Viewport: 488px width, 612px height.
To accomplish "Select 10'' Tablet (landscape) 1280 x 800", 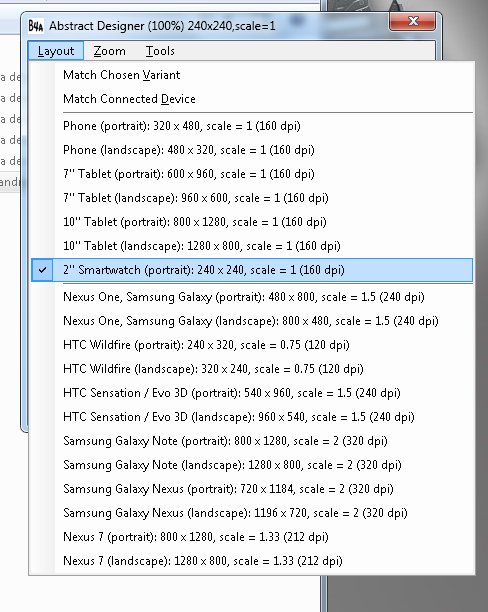I will [x=252, y=246].
